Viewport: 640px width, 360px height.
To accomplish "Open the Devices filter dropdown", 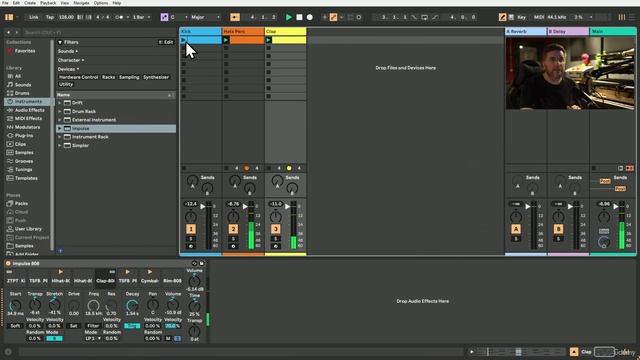I will coord(68,69).
